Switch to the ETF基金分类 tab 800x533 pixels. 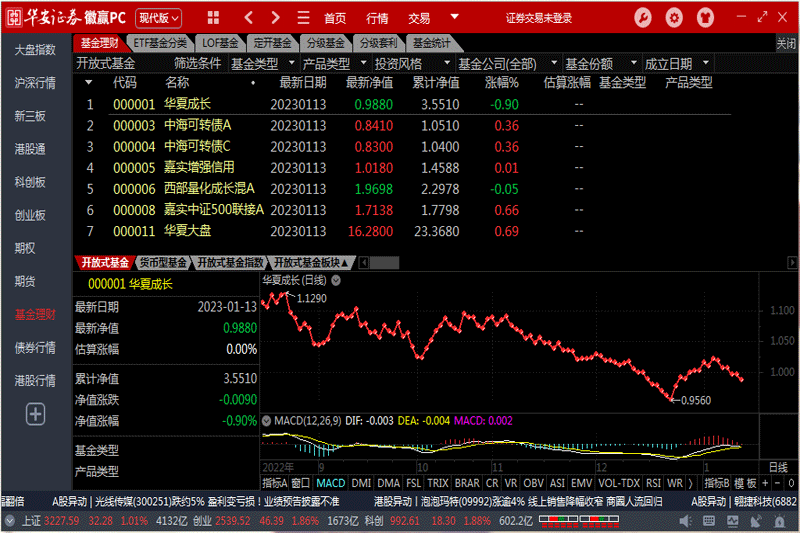pos(161,43)
